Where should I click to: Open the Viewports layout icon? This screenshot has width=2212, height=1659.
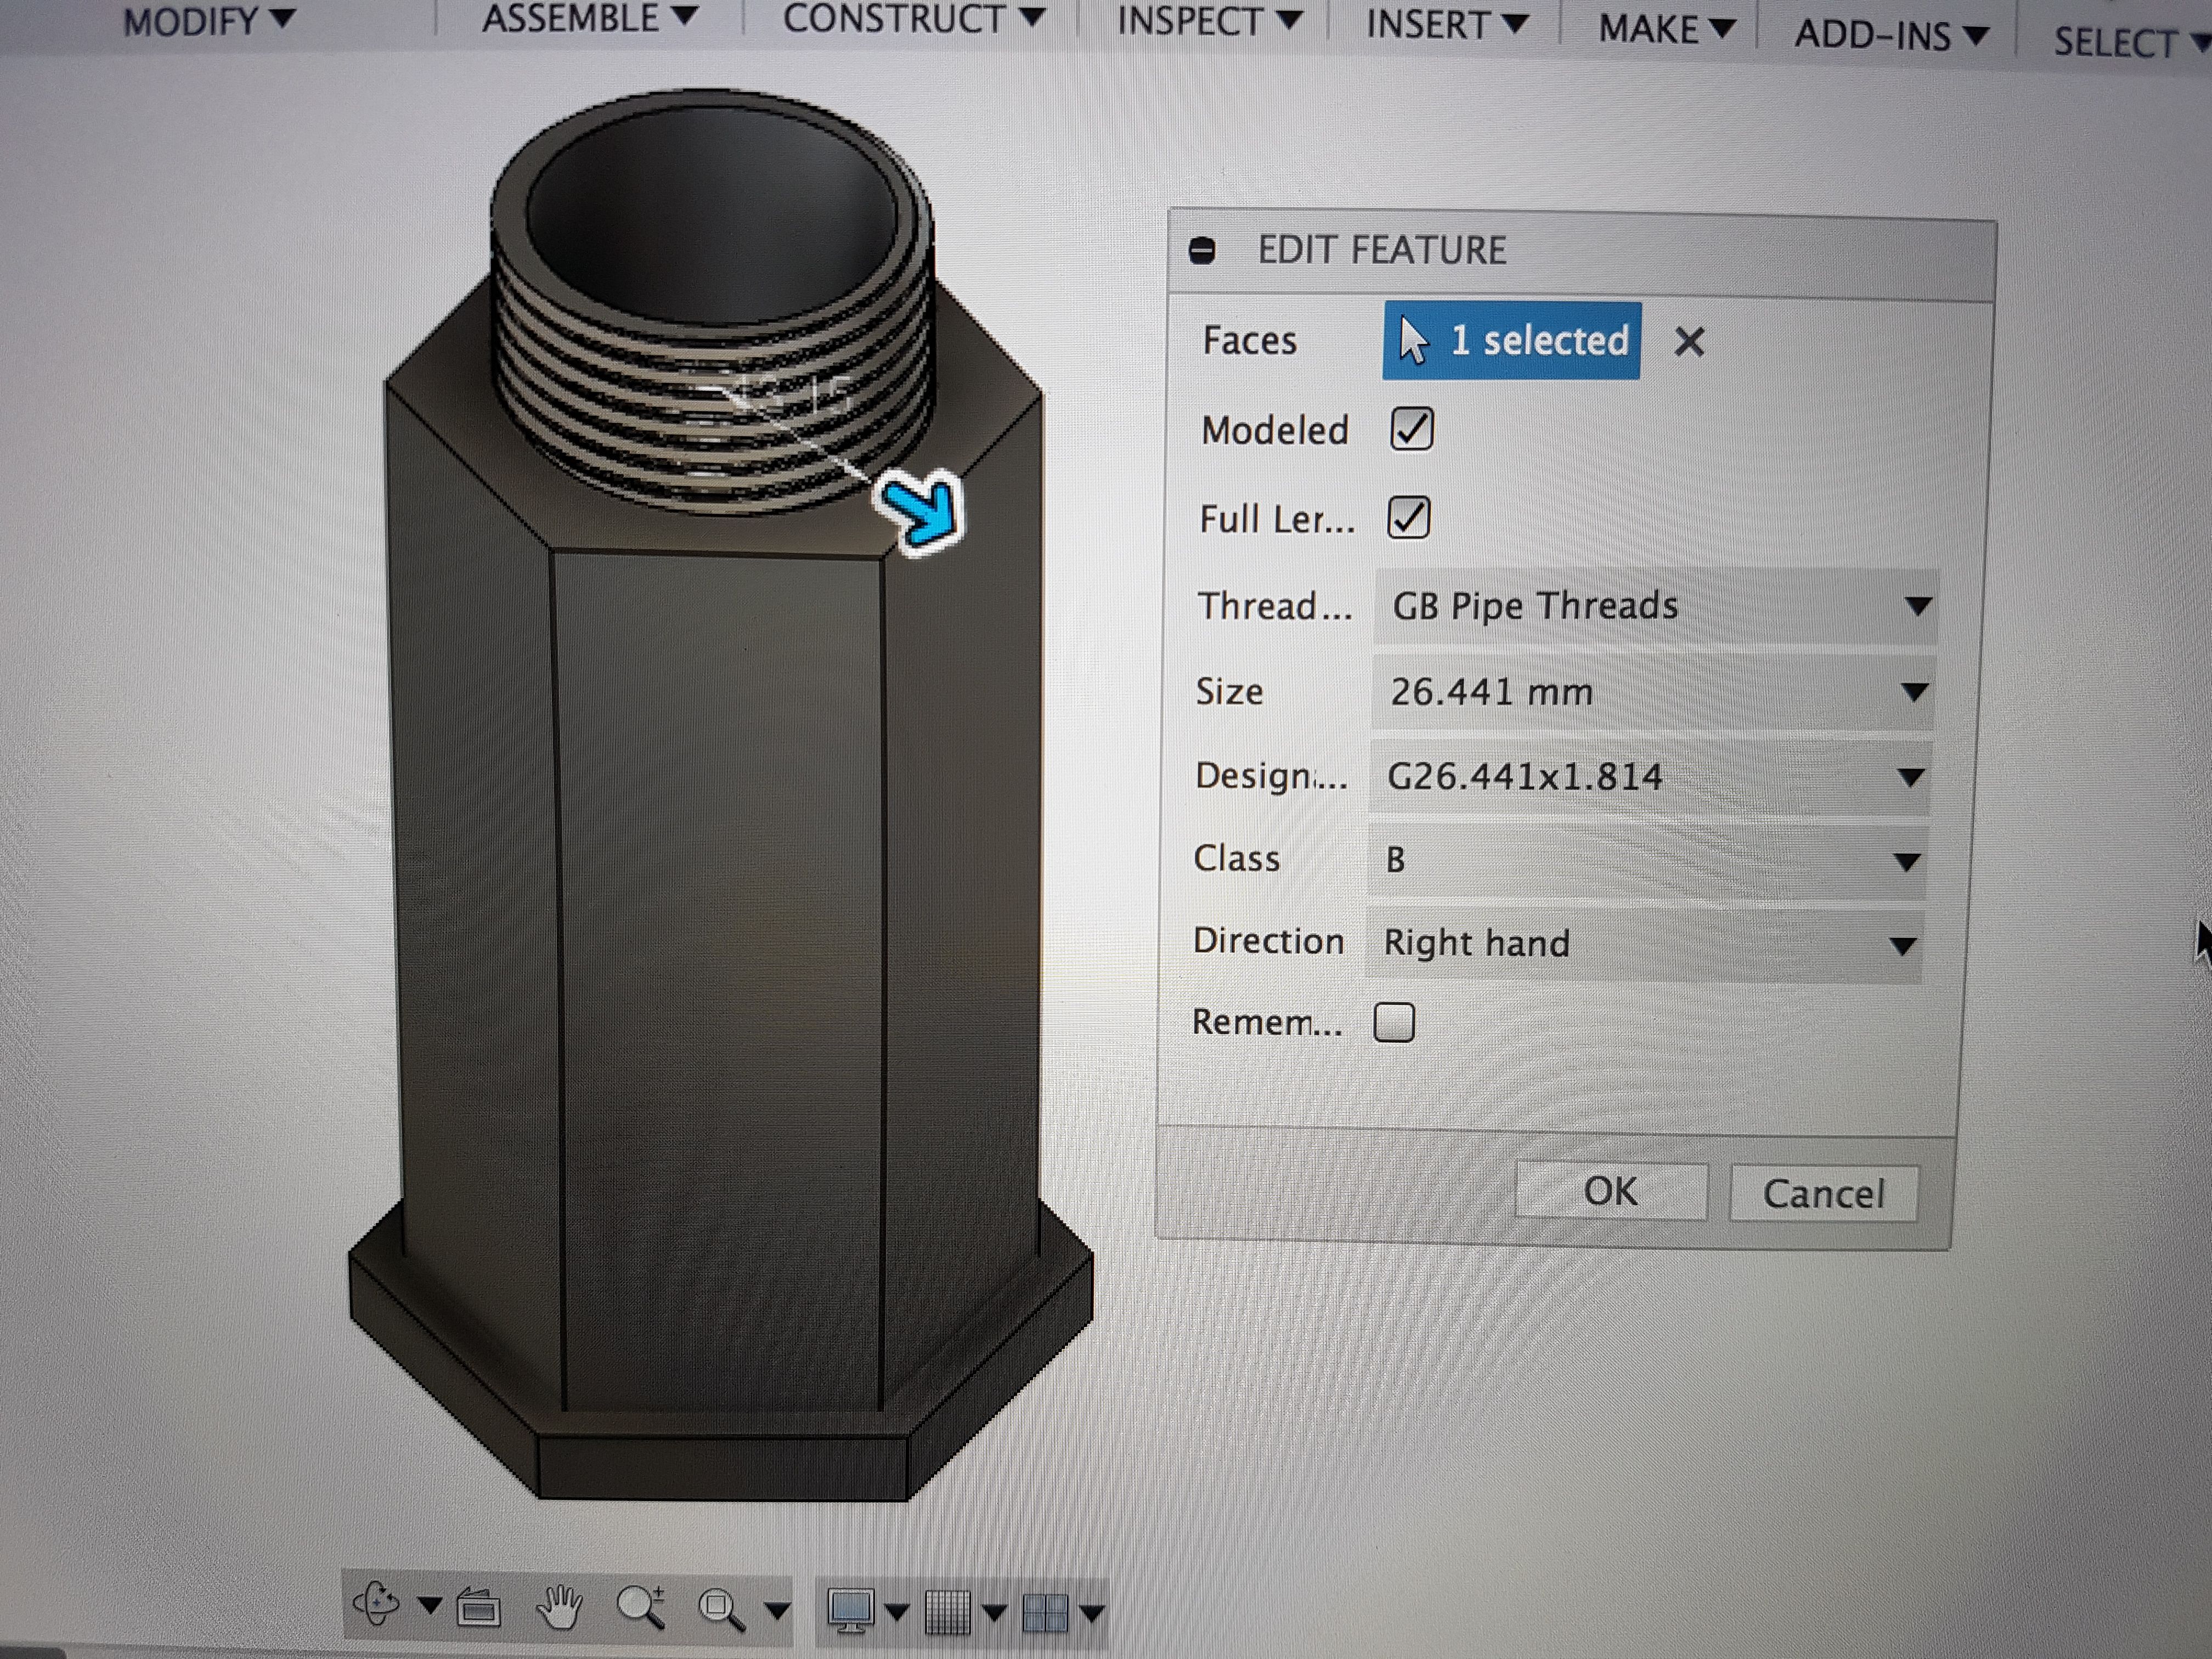click(x=1046, y=1613)
